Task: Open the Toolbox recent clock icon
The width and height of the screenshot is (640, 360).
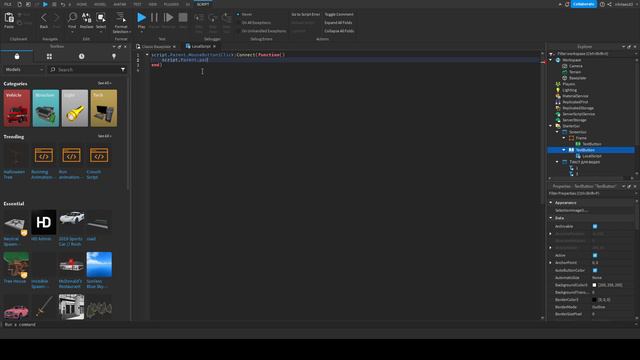Action: 82,56
